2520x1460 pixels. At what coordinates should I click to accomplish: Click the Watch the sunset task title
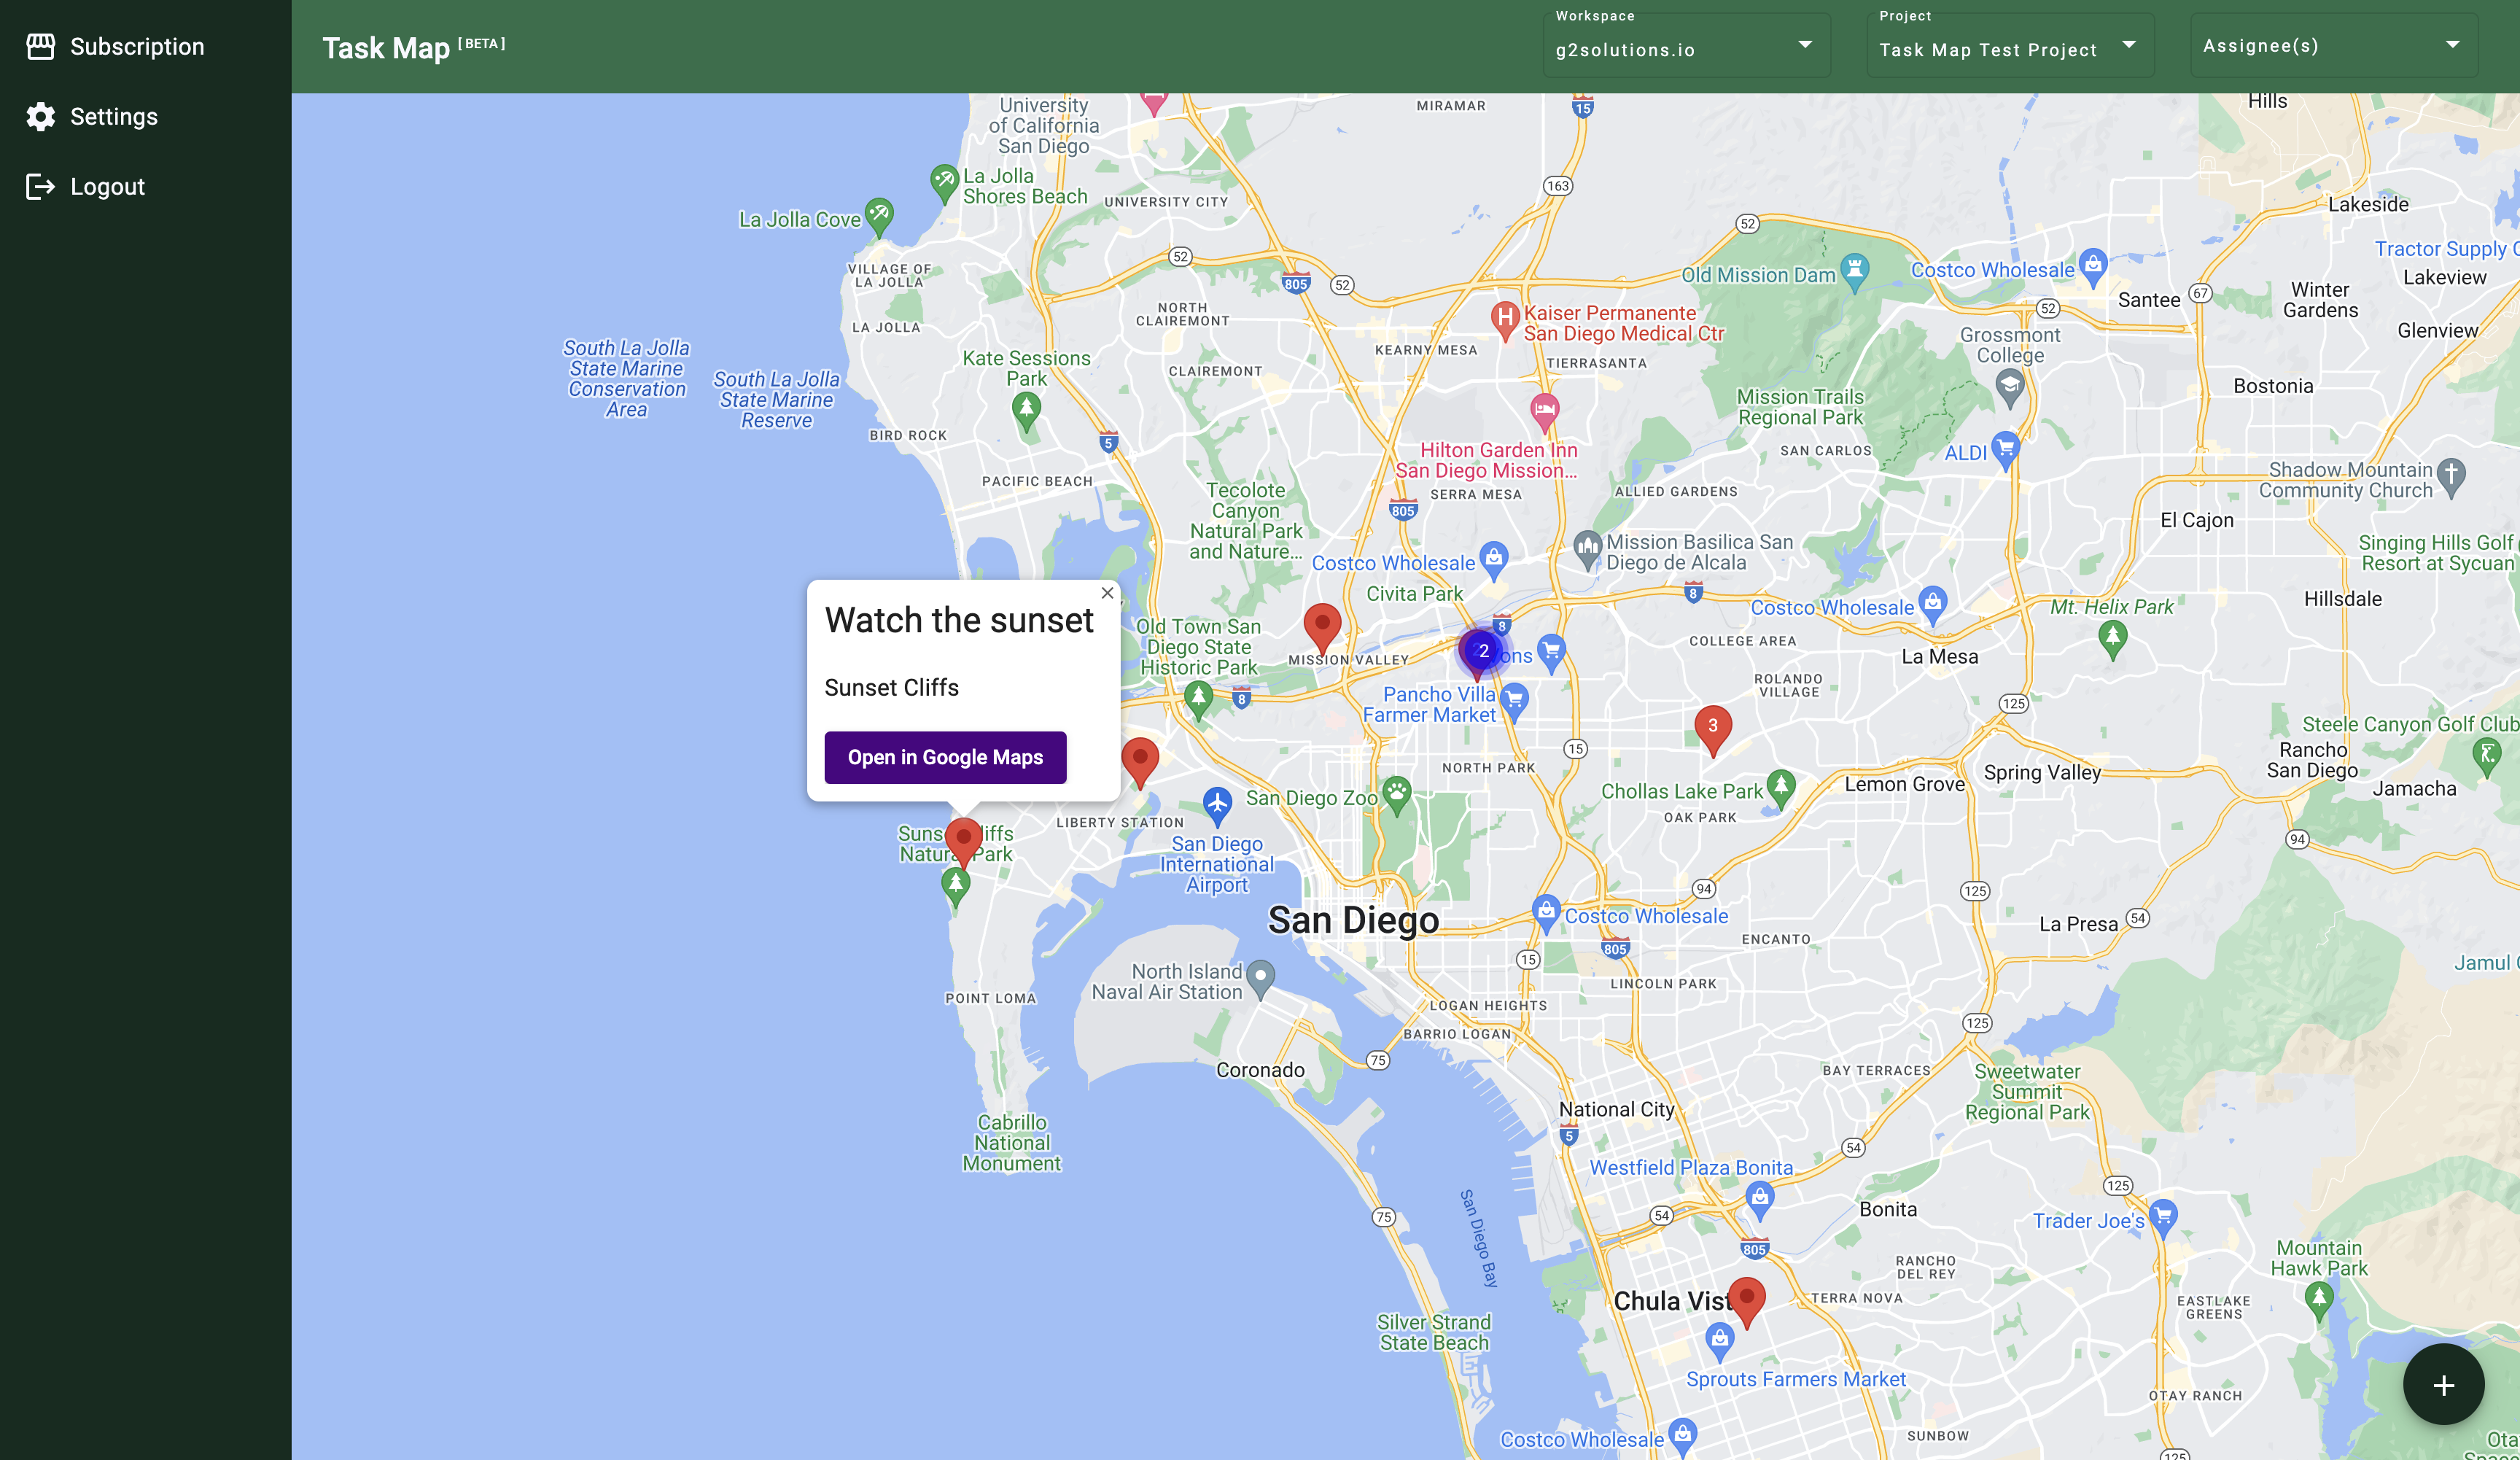point(958,620)
